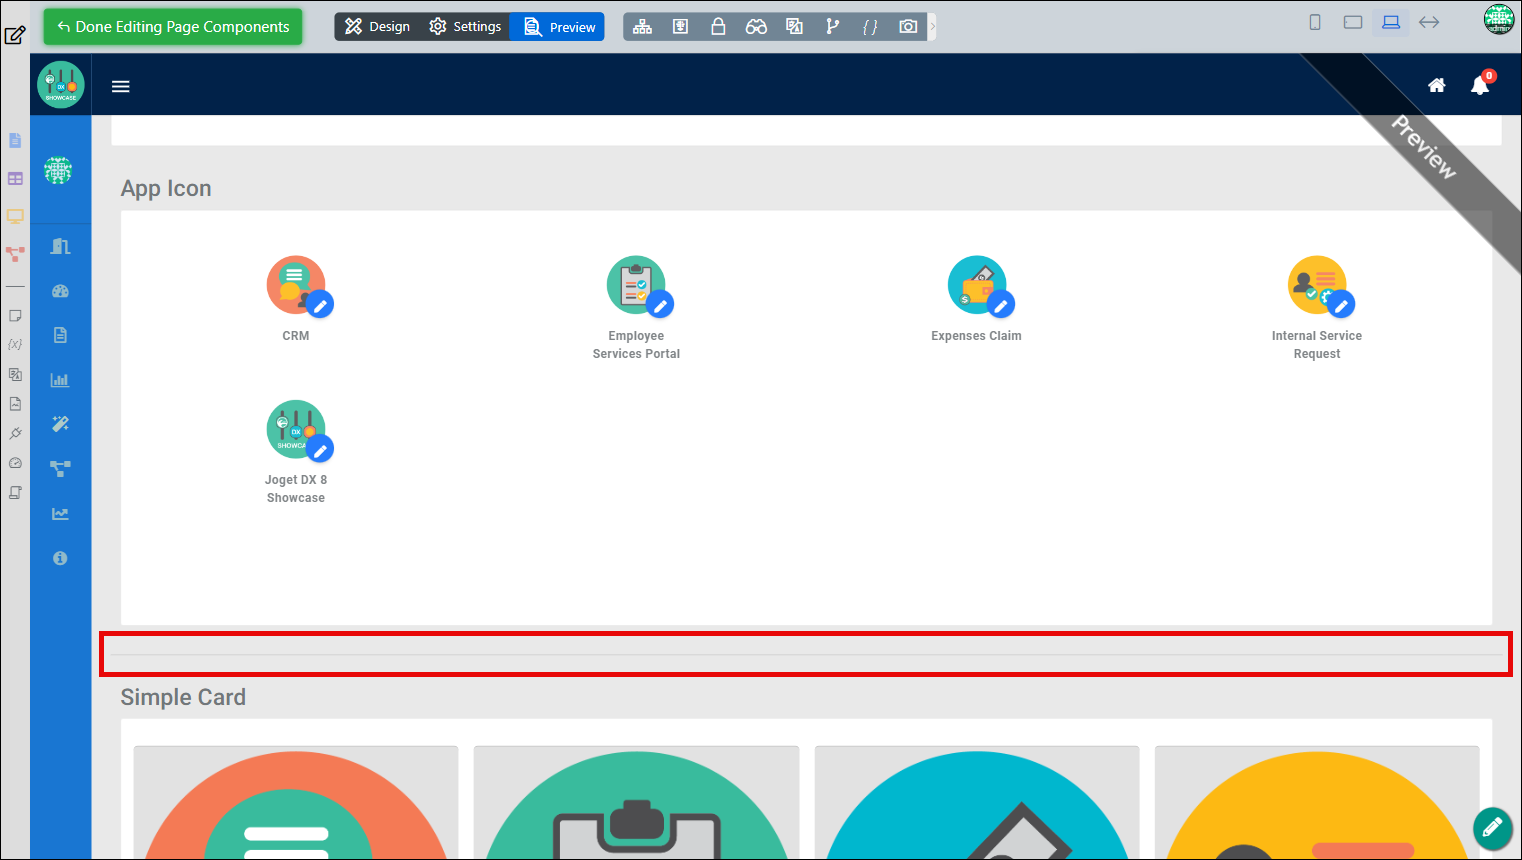This screenshot has width=1522, height=860.
Task: Open the form builder blue document icon
Action: (15, 141)
